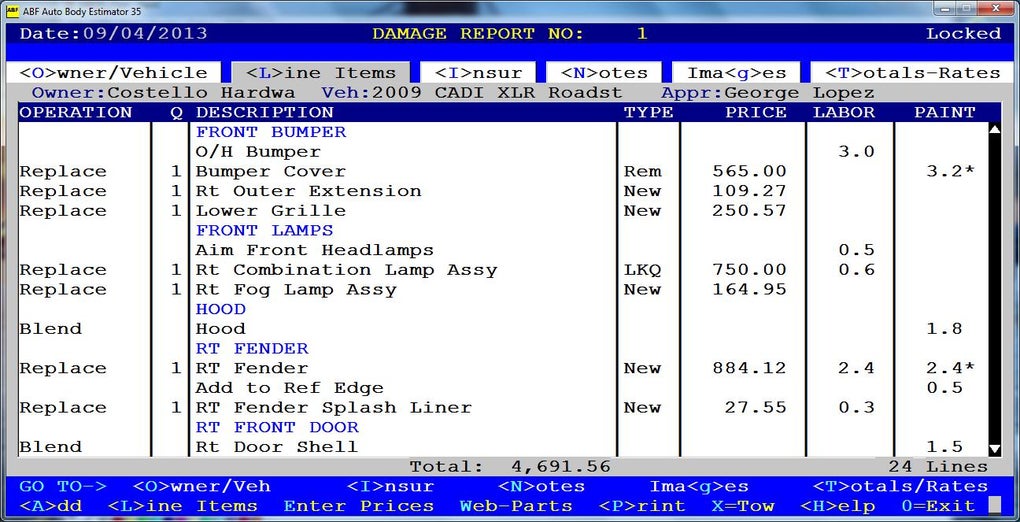1020x522 pixels.
Task: Select the Rt Outer Extension line
Action: (308, 191)
